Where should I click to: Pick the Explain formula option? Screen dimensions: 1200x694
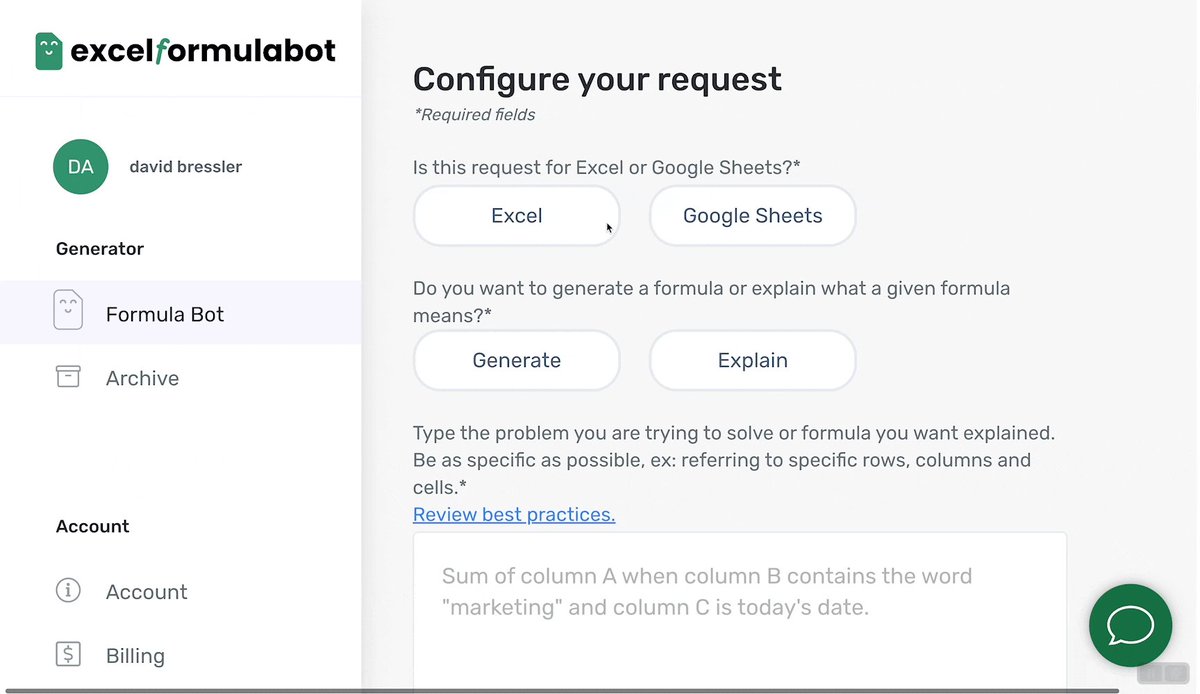click(x=752, y=360)
